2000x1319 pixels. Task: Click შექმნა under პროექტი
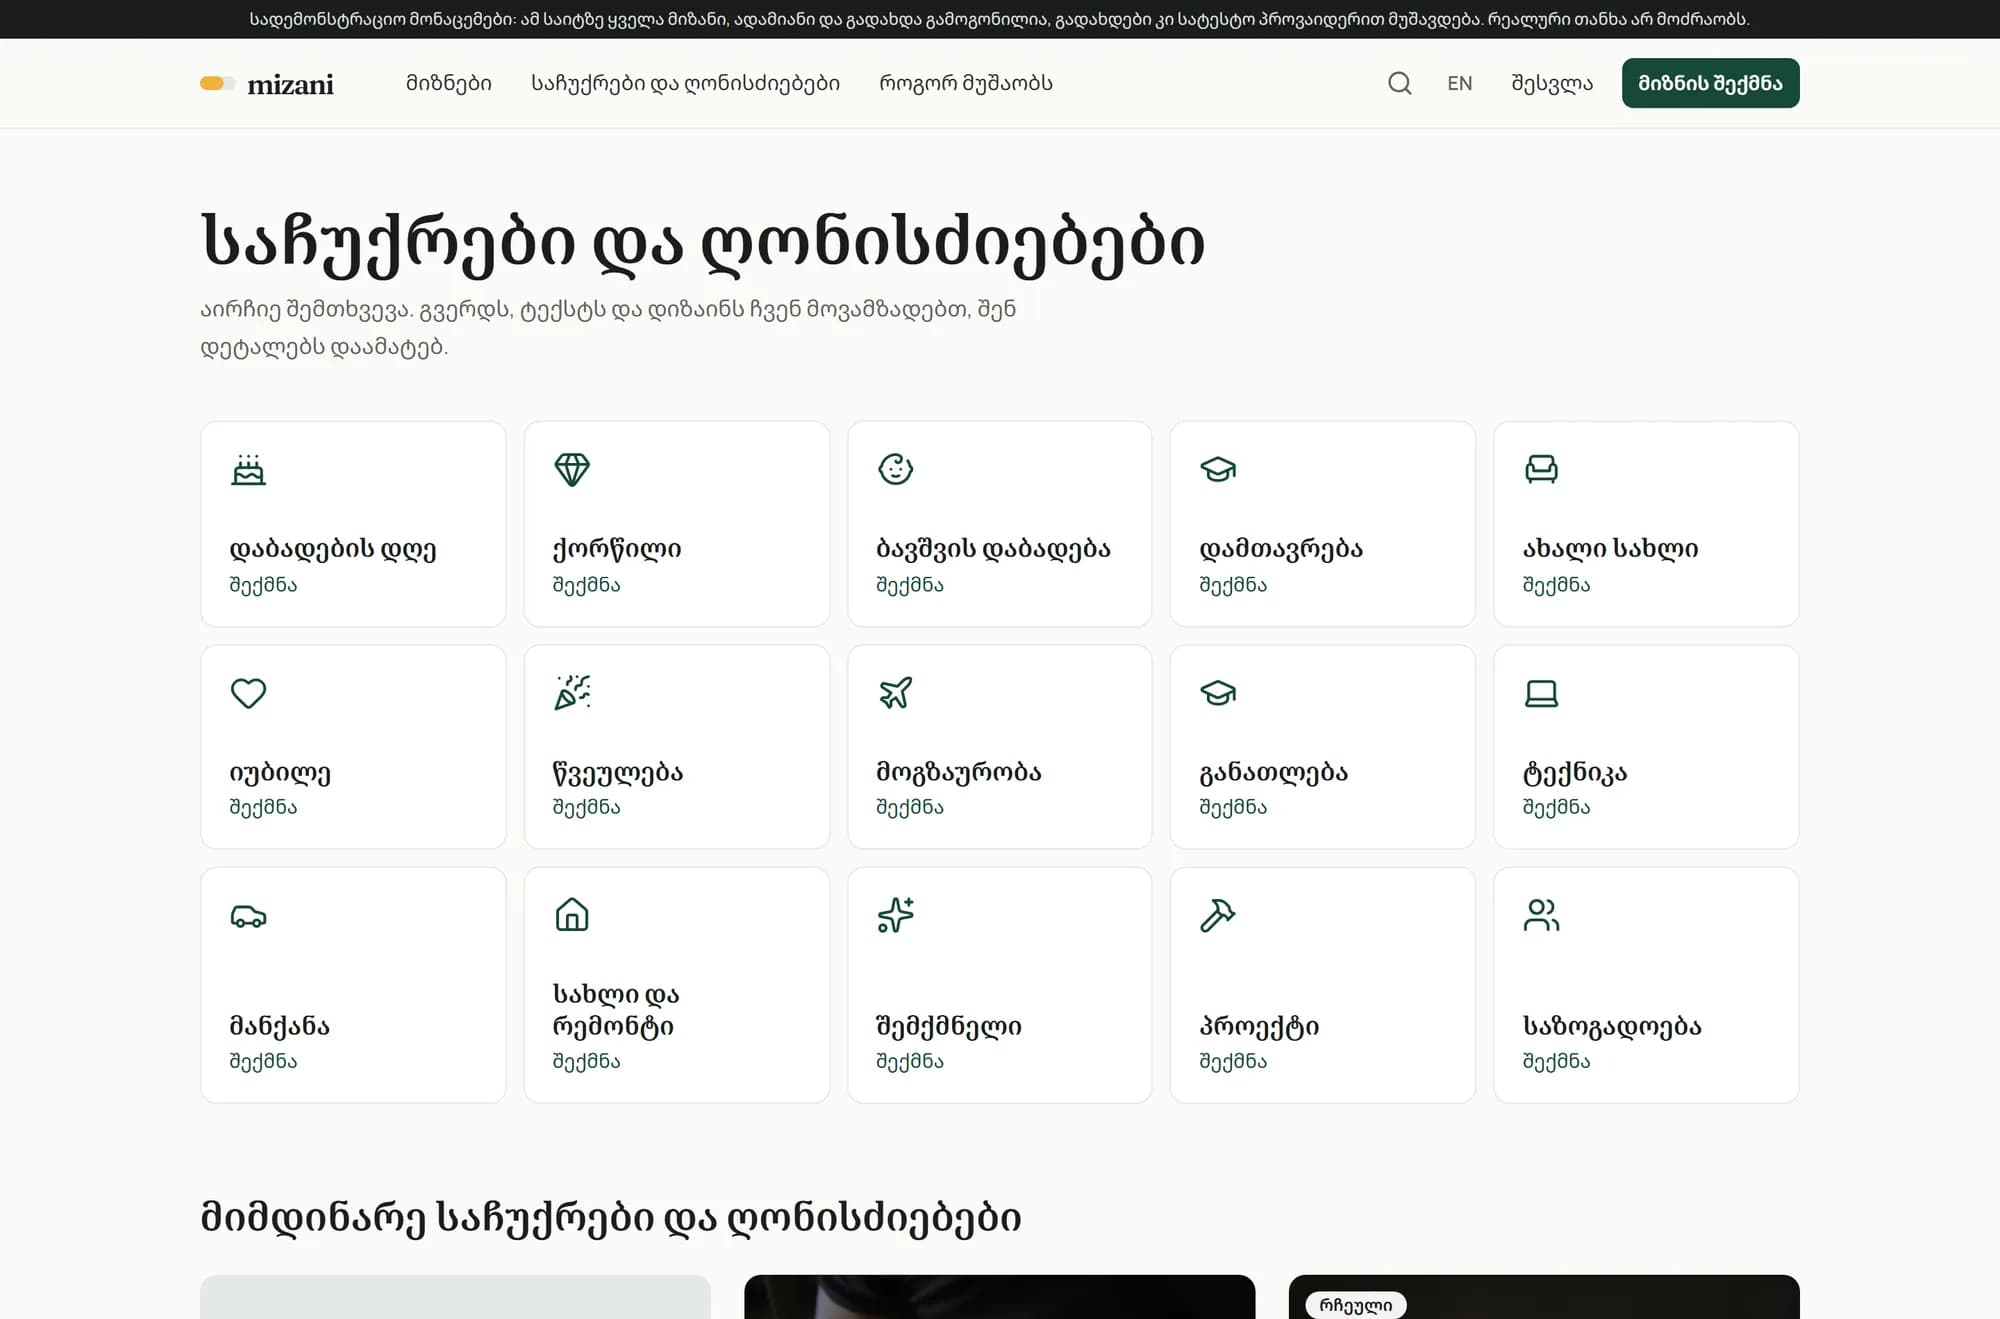pyautogui.click(x=1233, y=1061)
